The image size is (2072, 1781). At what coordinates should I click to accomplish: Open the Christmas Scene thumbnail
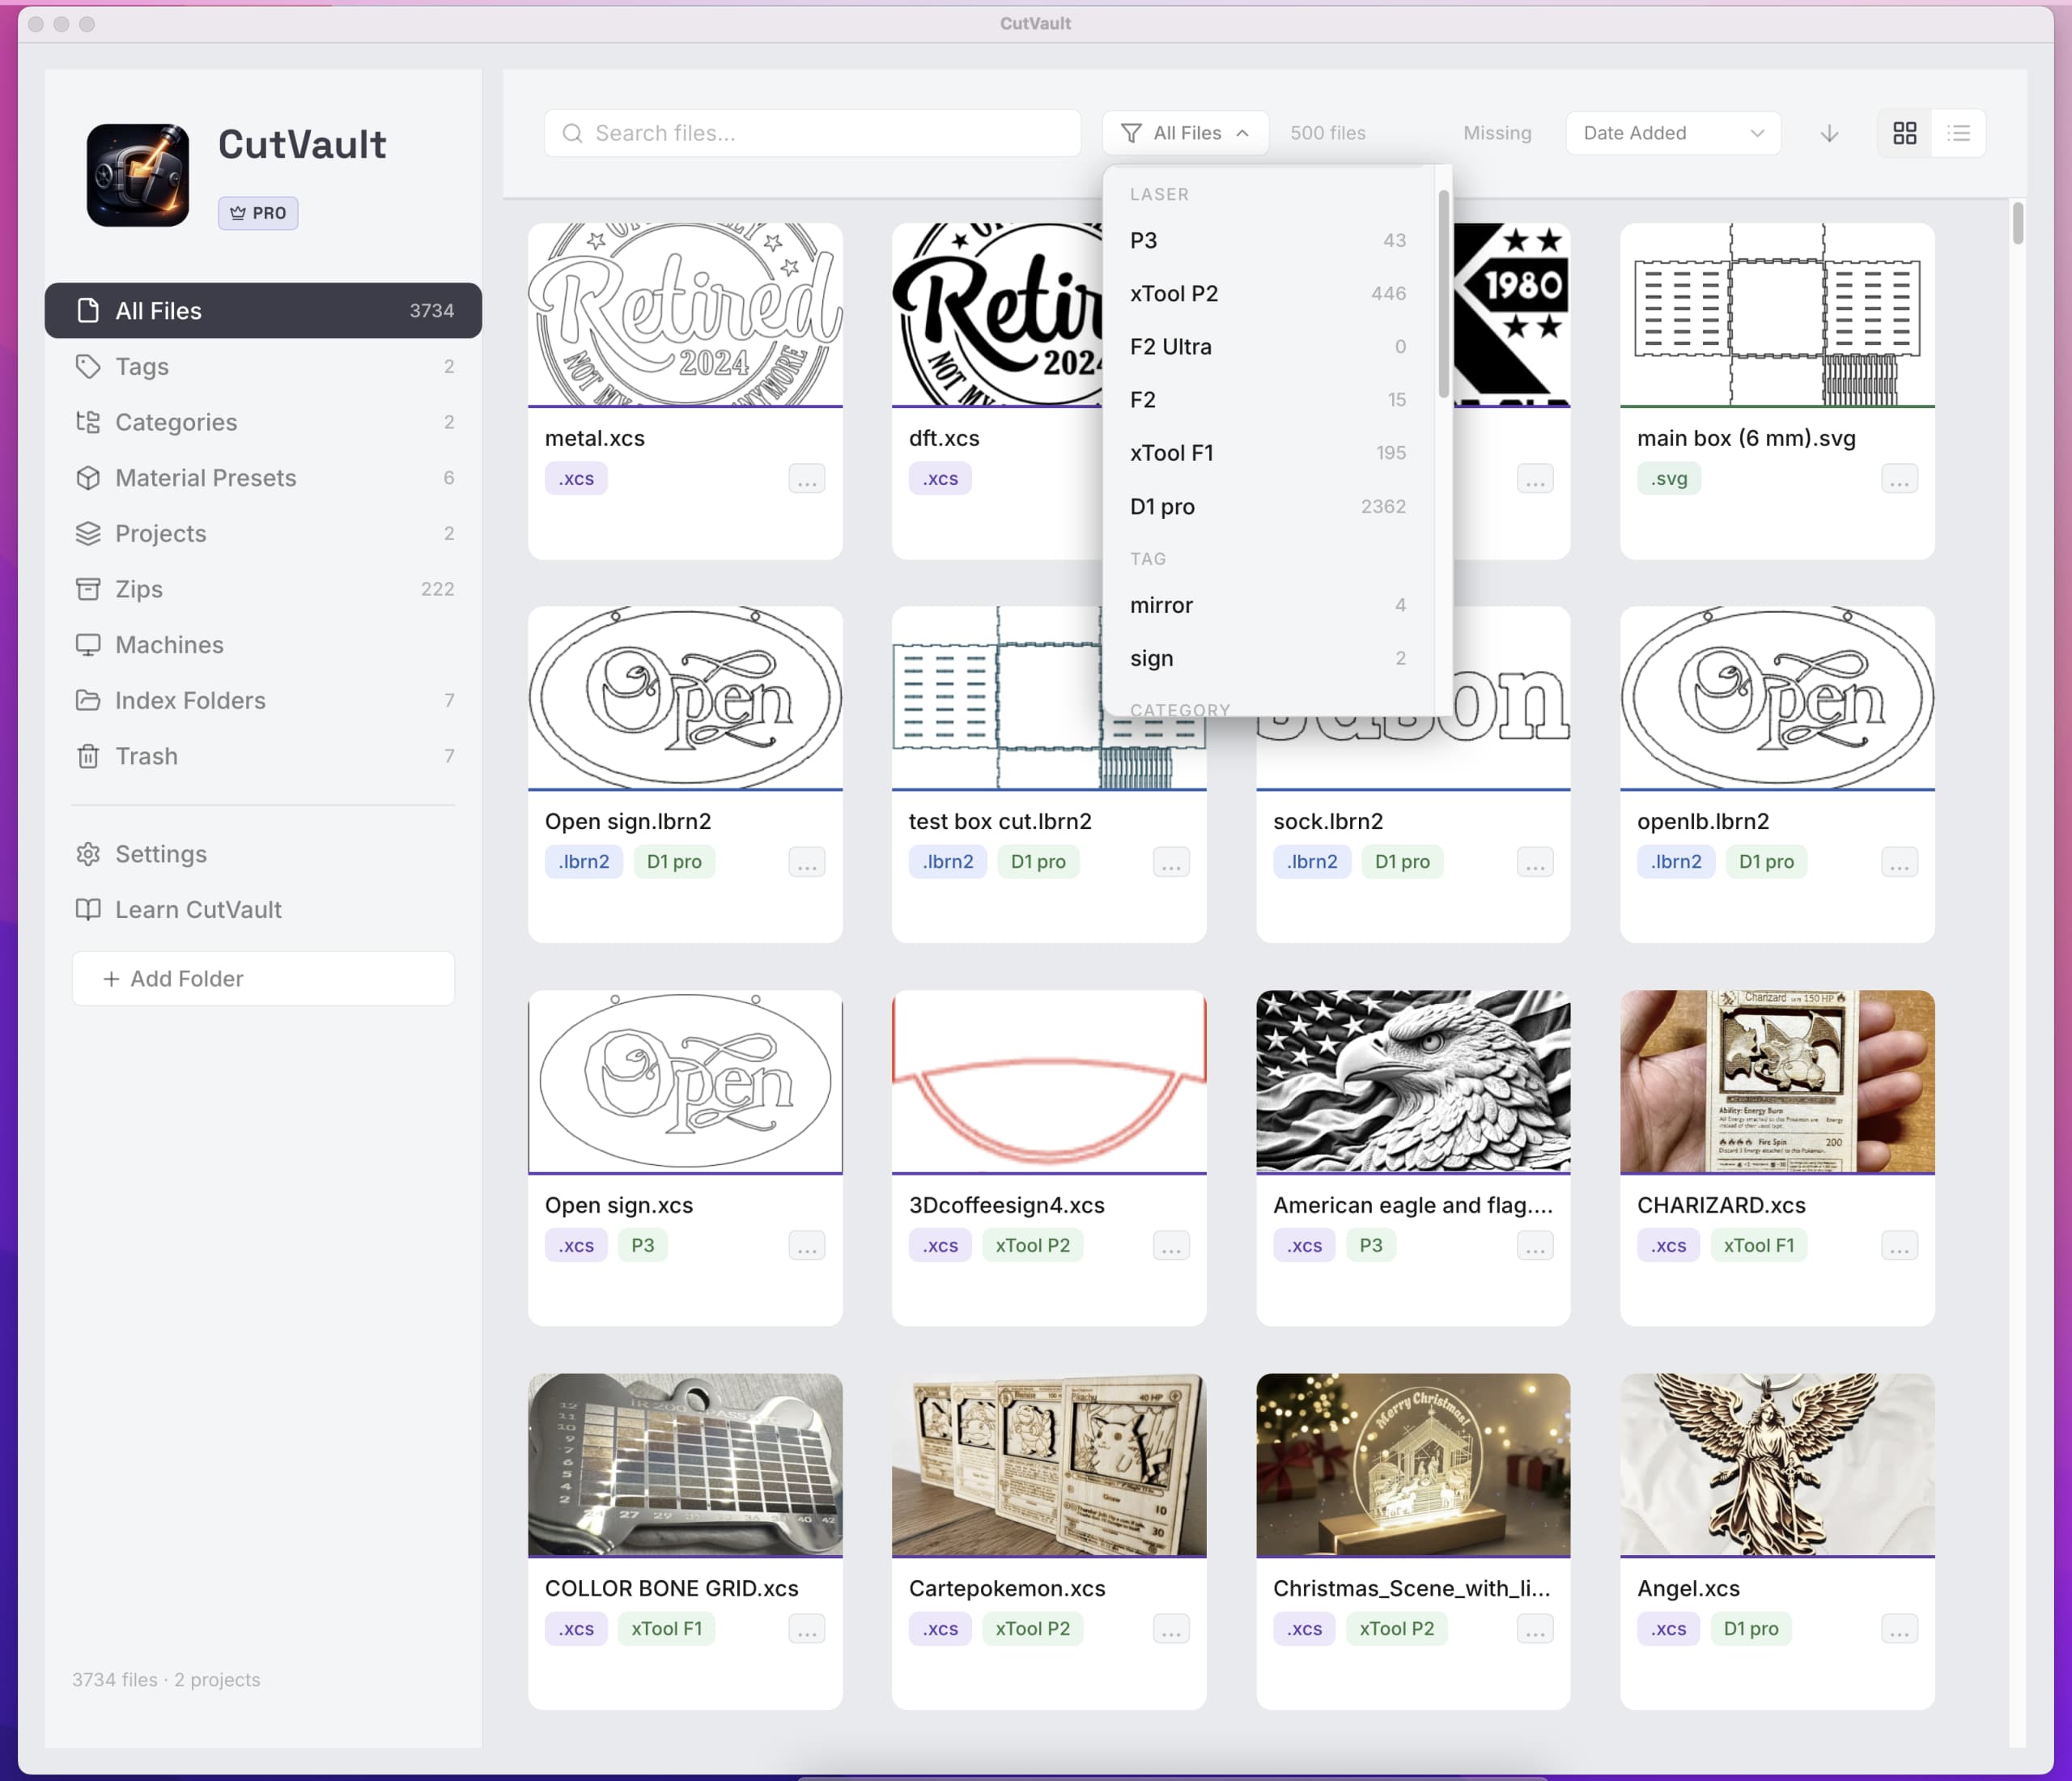point(1413,1464)
